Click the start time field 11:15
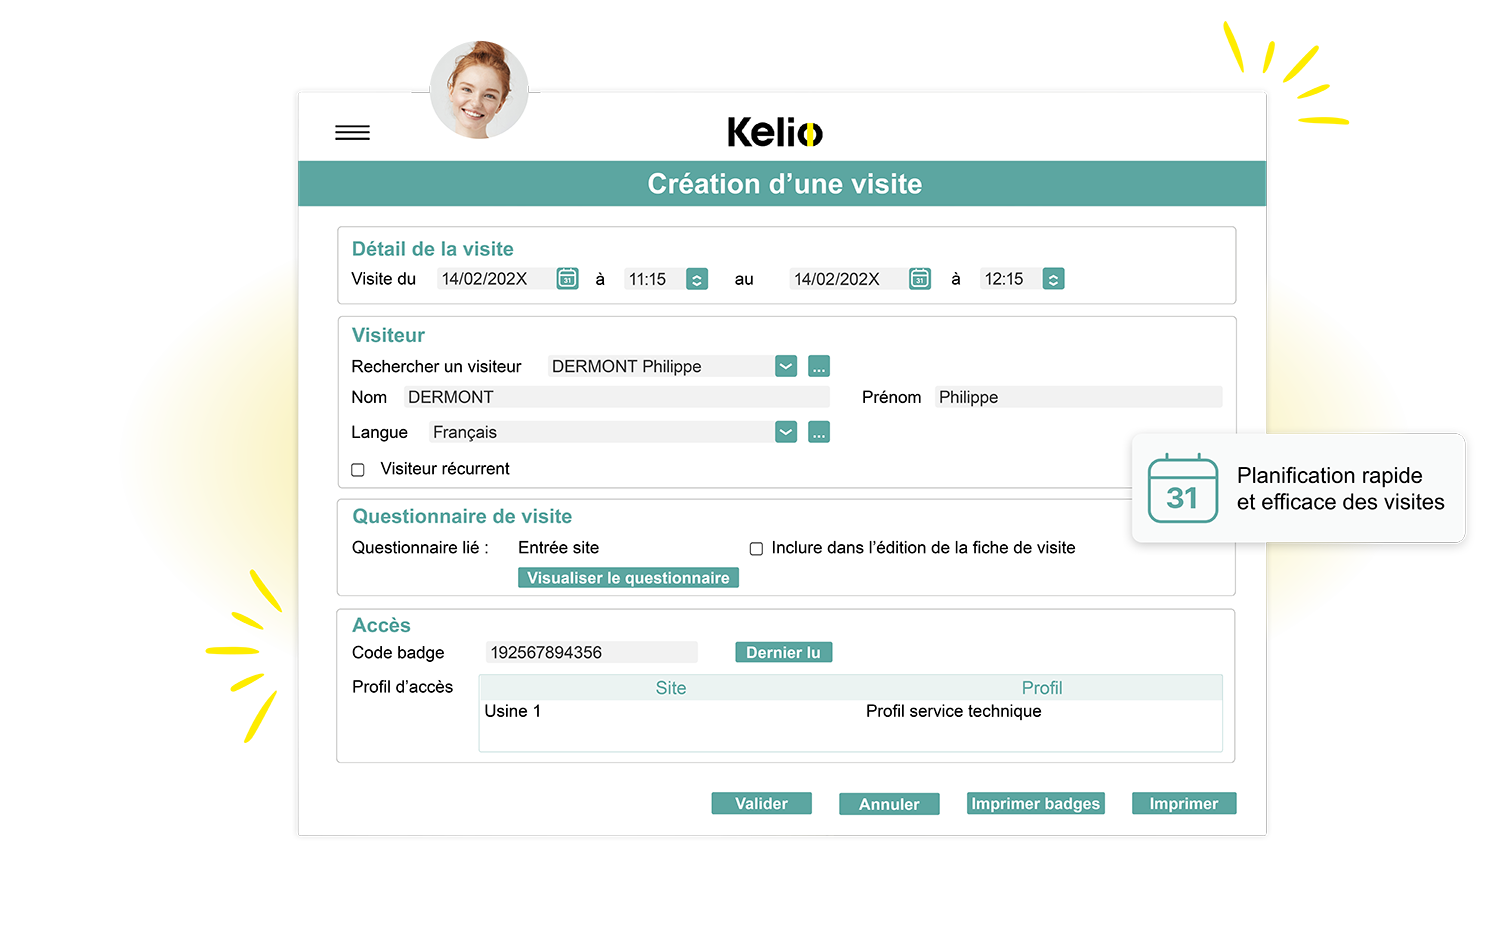Image resolution: width=1500 pixels, height=940 pixels. [x=654, y=279]
